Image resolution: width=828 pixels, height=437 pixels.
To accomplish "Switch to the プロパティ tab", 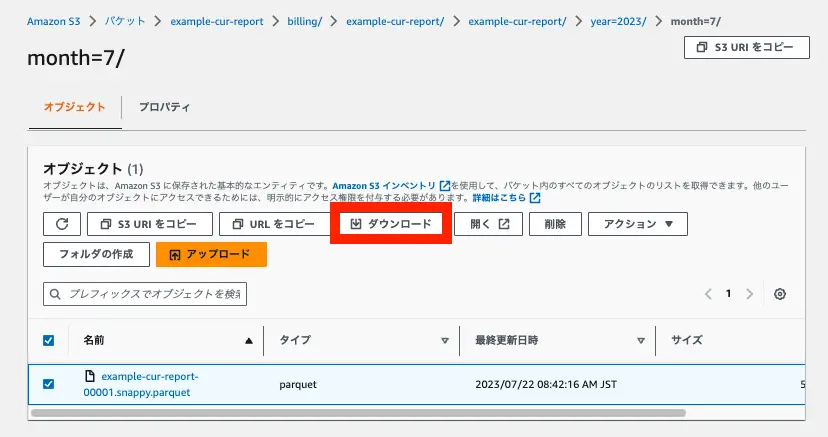I will point(165,107).
